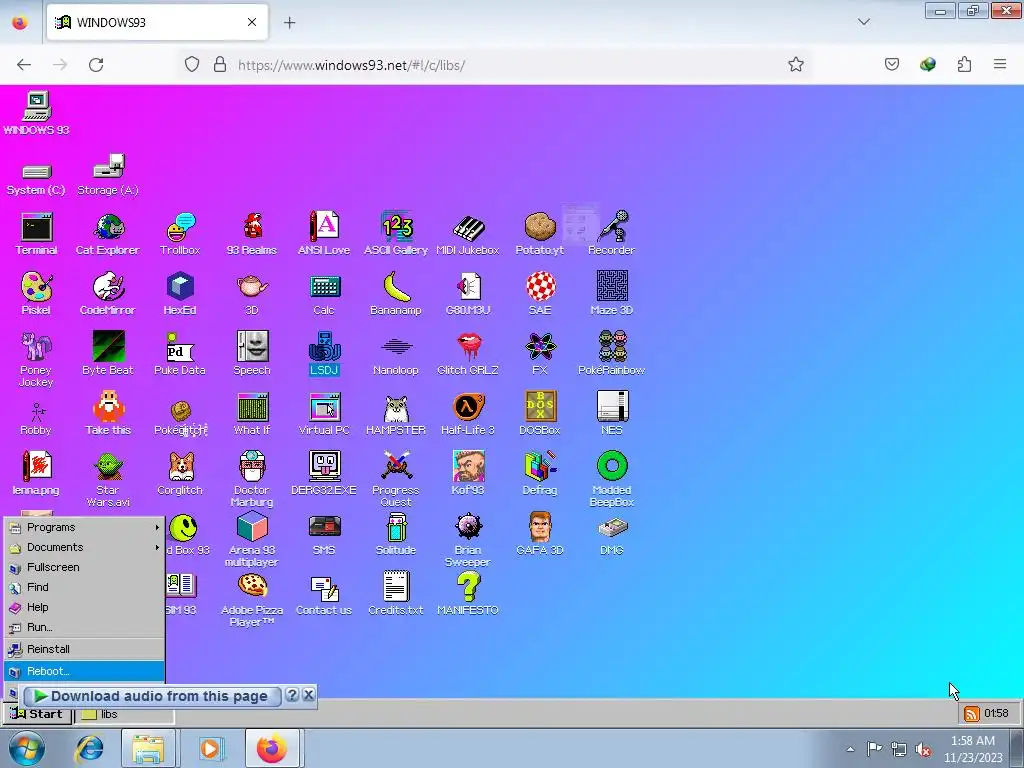Select the G80.M3U playlist icon
This screenshot has width=1024, height=768.
(x=468, y=293)
